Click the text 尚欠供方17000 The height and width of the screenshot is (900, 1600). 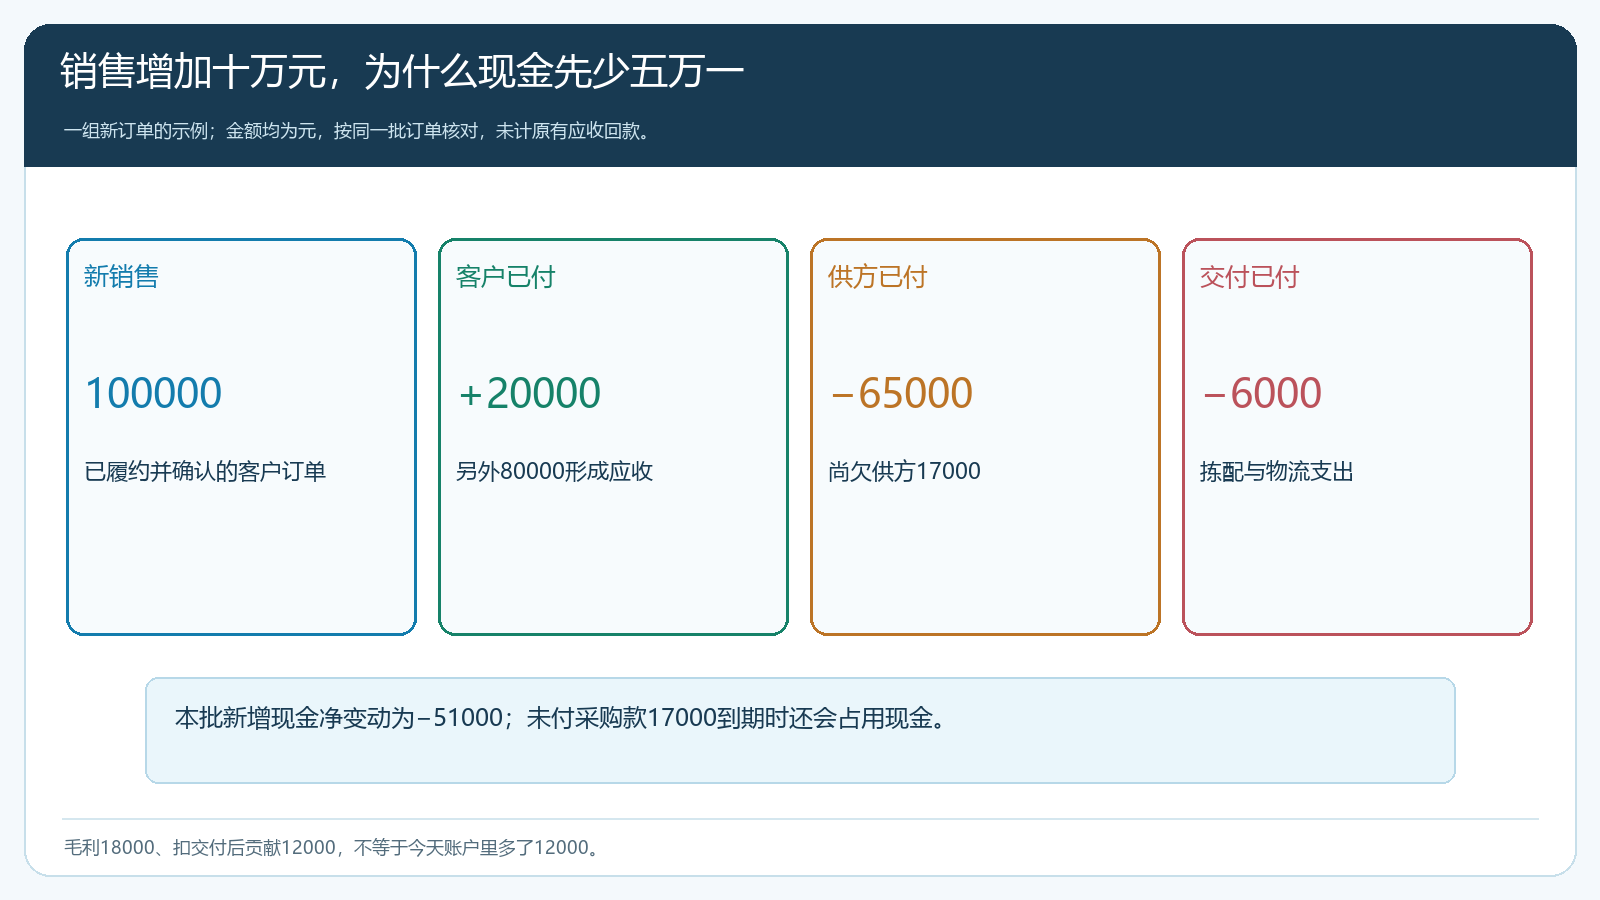(904, 471)
